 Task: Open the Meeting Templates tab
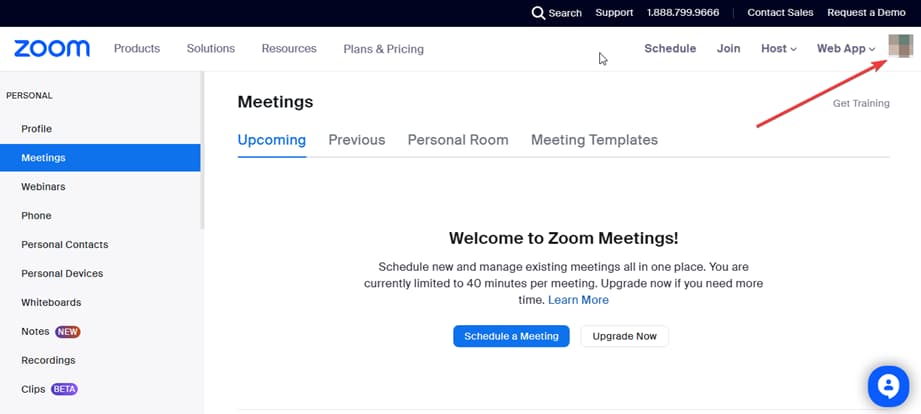tap(594, 140)
